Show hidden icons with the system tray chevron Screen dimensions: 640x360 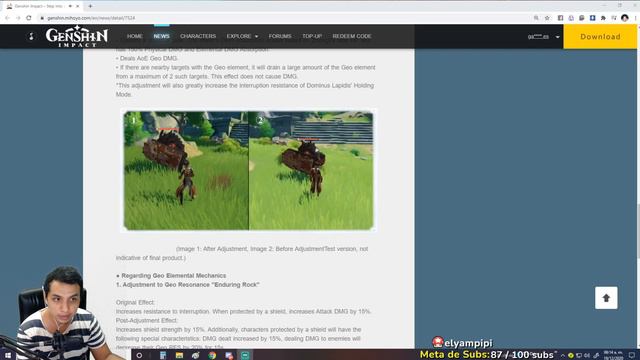[x=562, y=356]
